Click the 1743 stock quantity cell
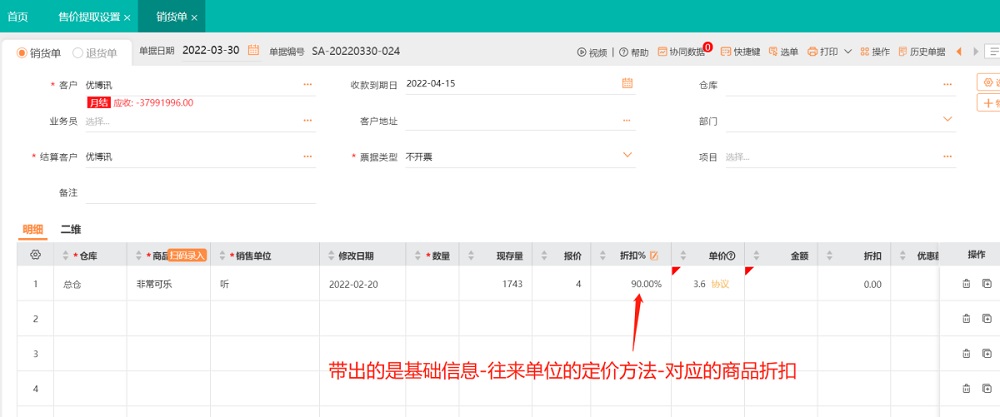 coord(496,284)
